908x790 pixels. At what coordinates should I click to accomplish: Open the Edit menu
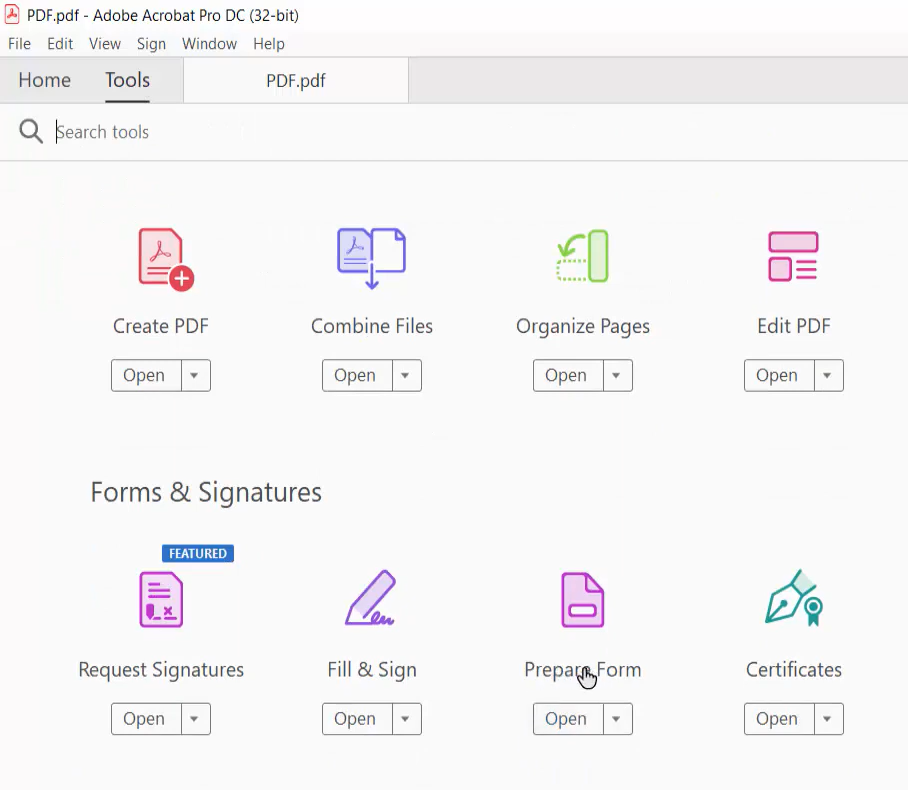tap(60, 44)
